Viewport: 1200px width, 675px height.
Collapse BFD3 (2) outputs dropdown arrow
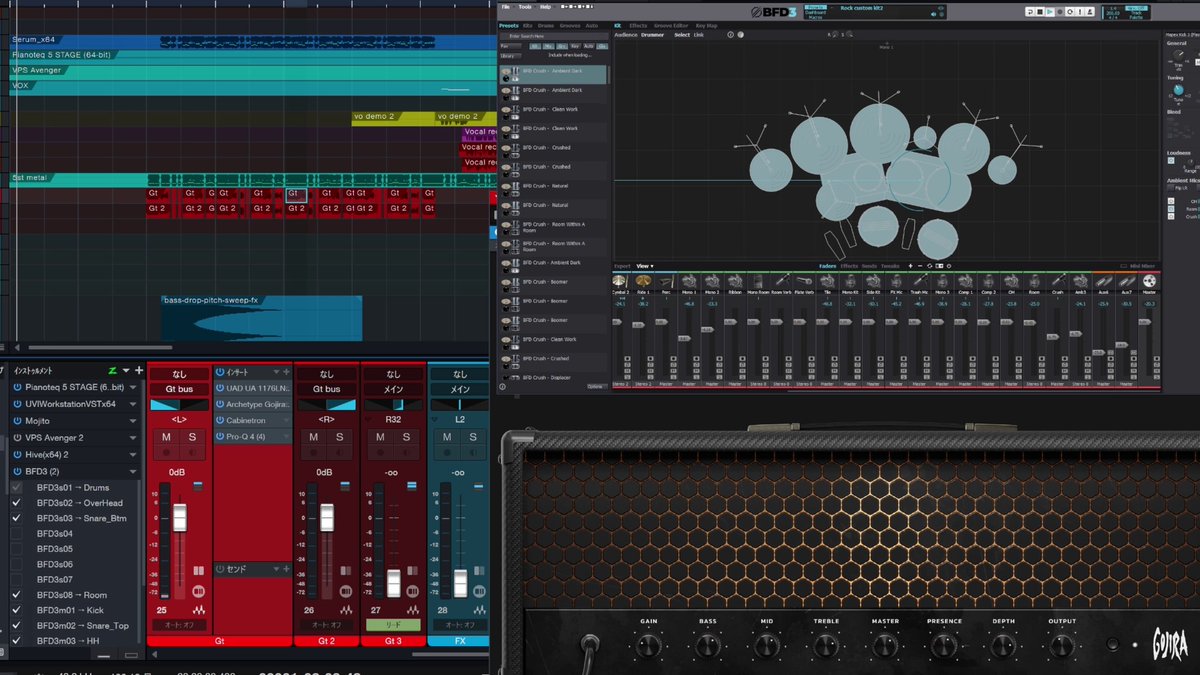pos(133,471)
